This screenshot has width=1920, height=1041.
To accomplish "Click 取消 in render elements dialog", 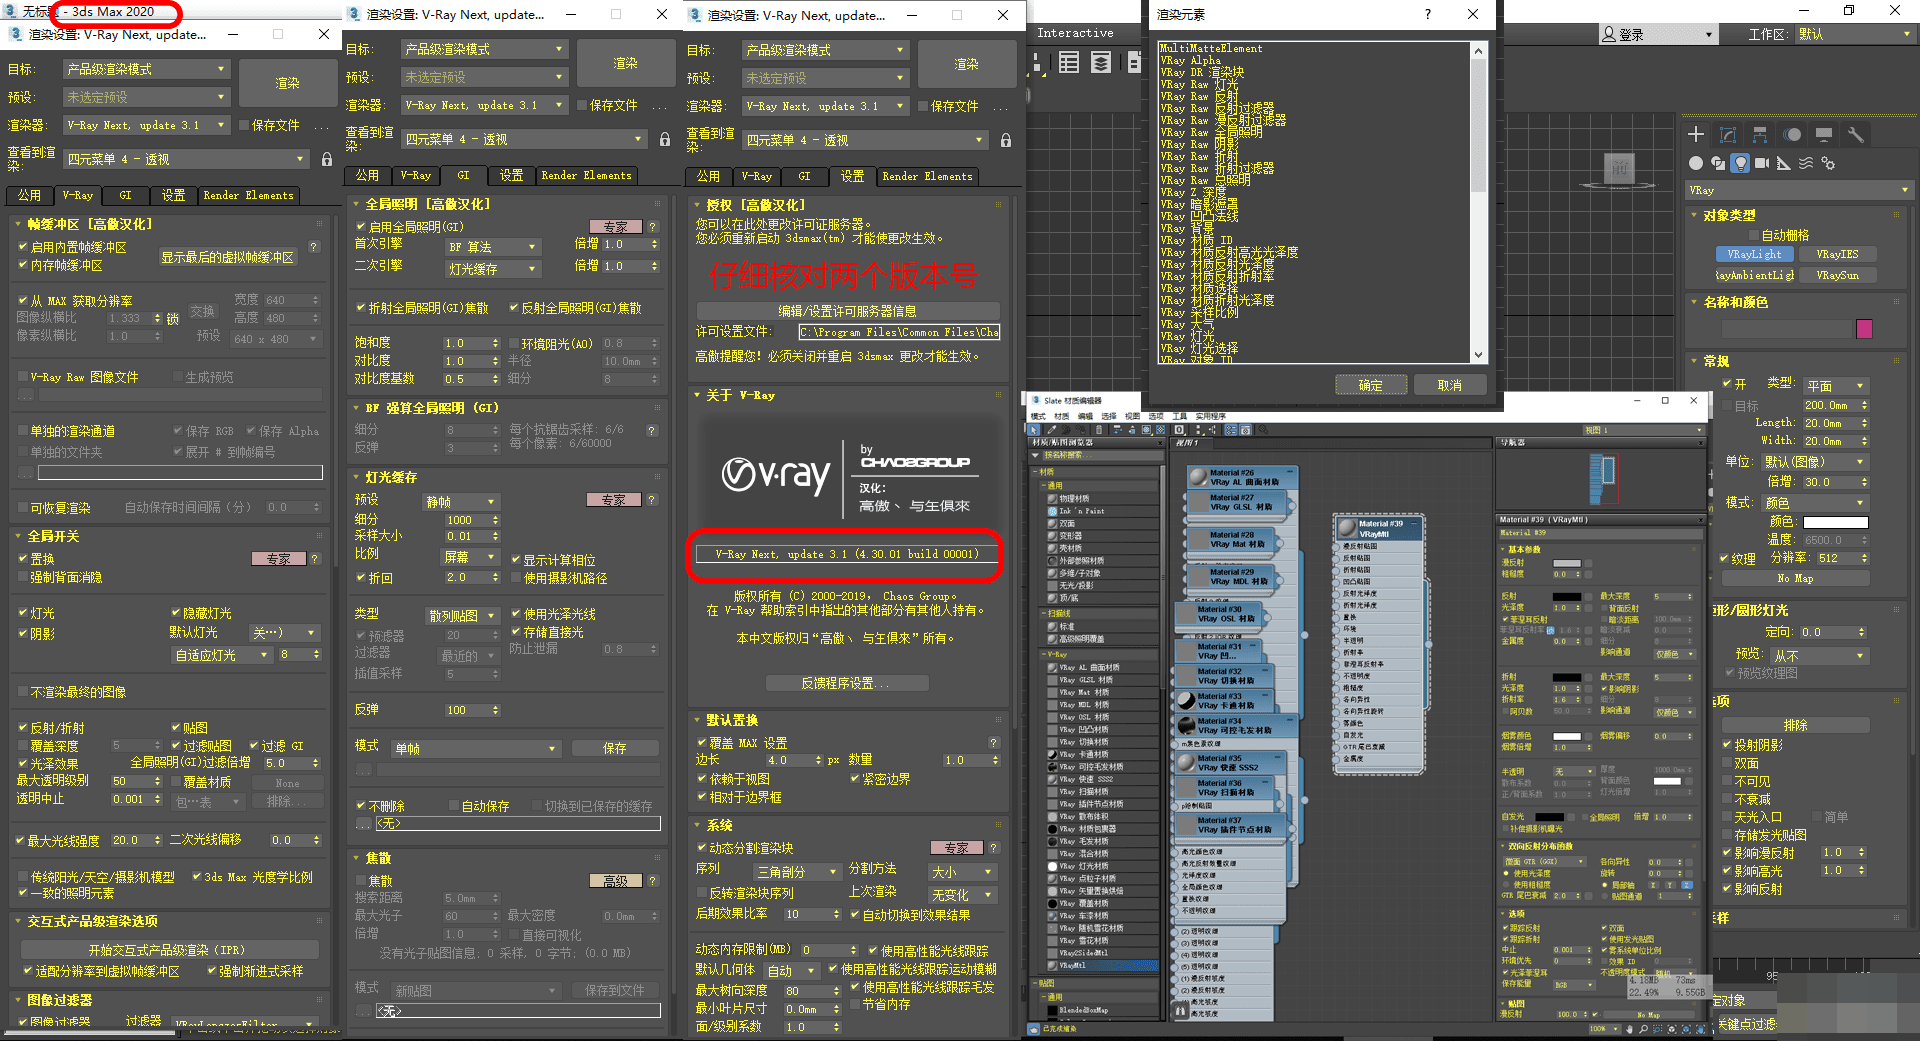I will 1450,385.
